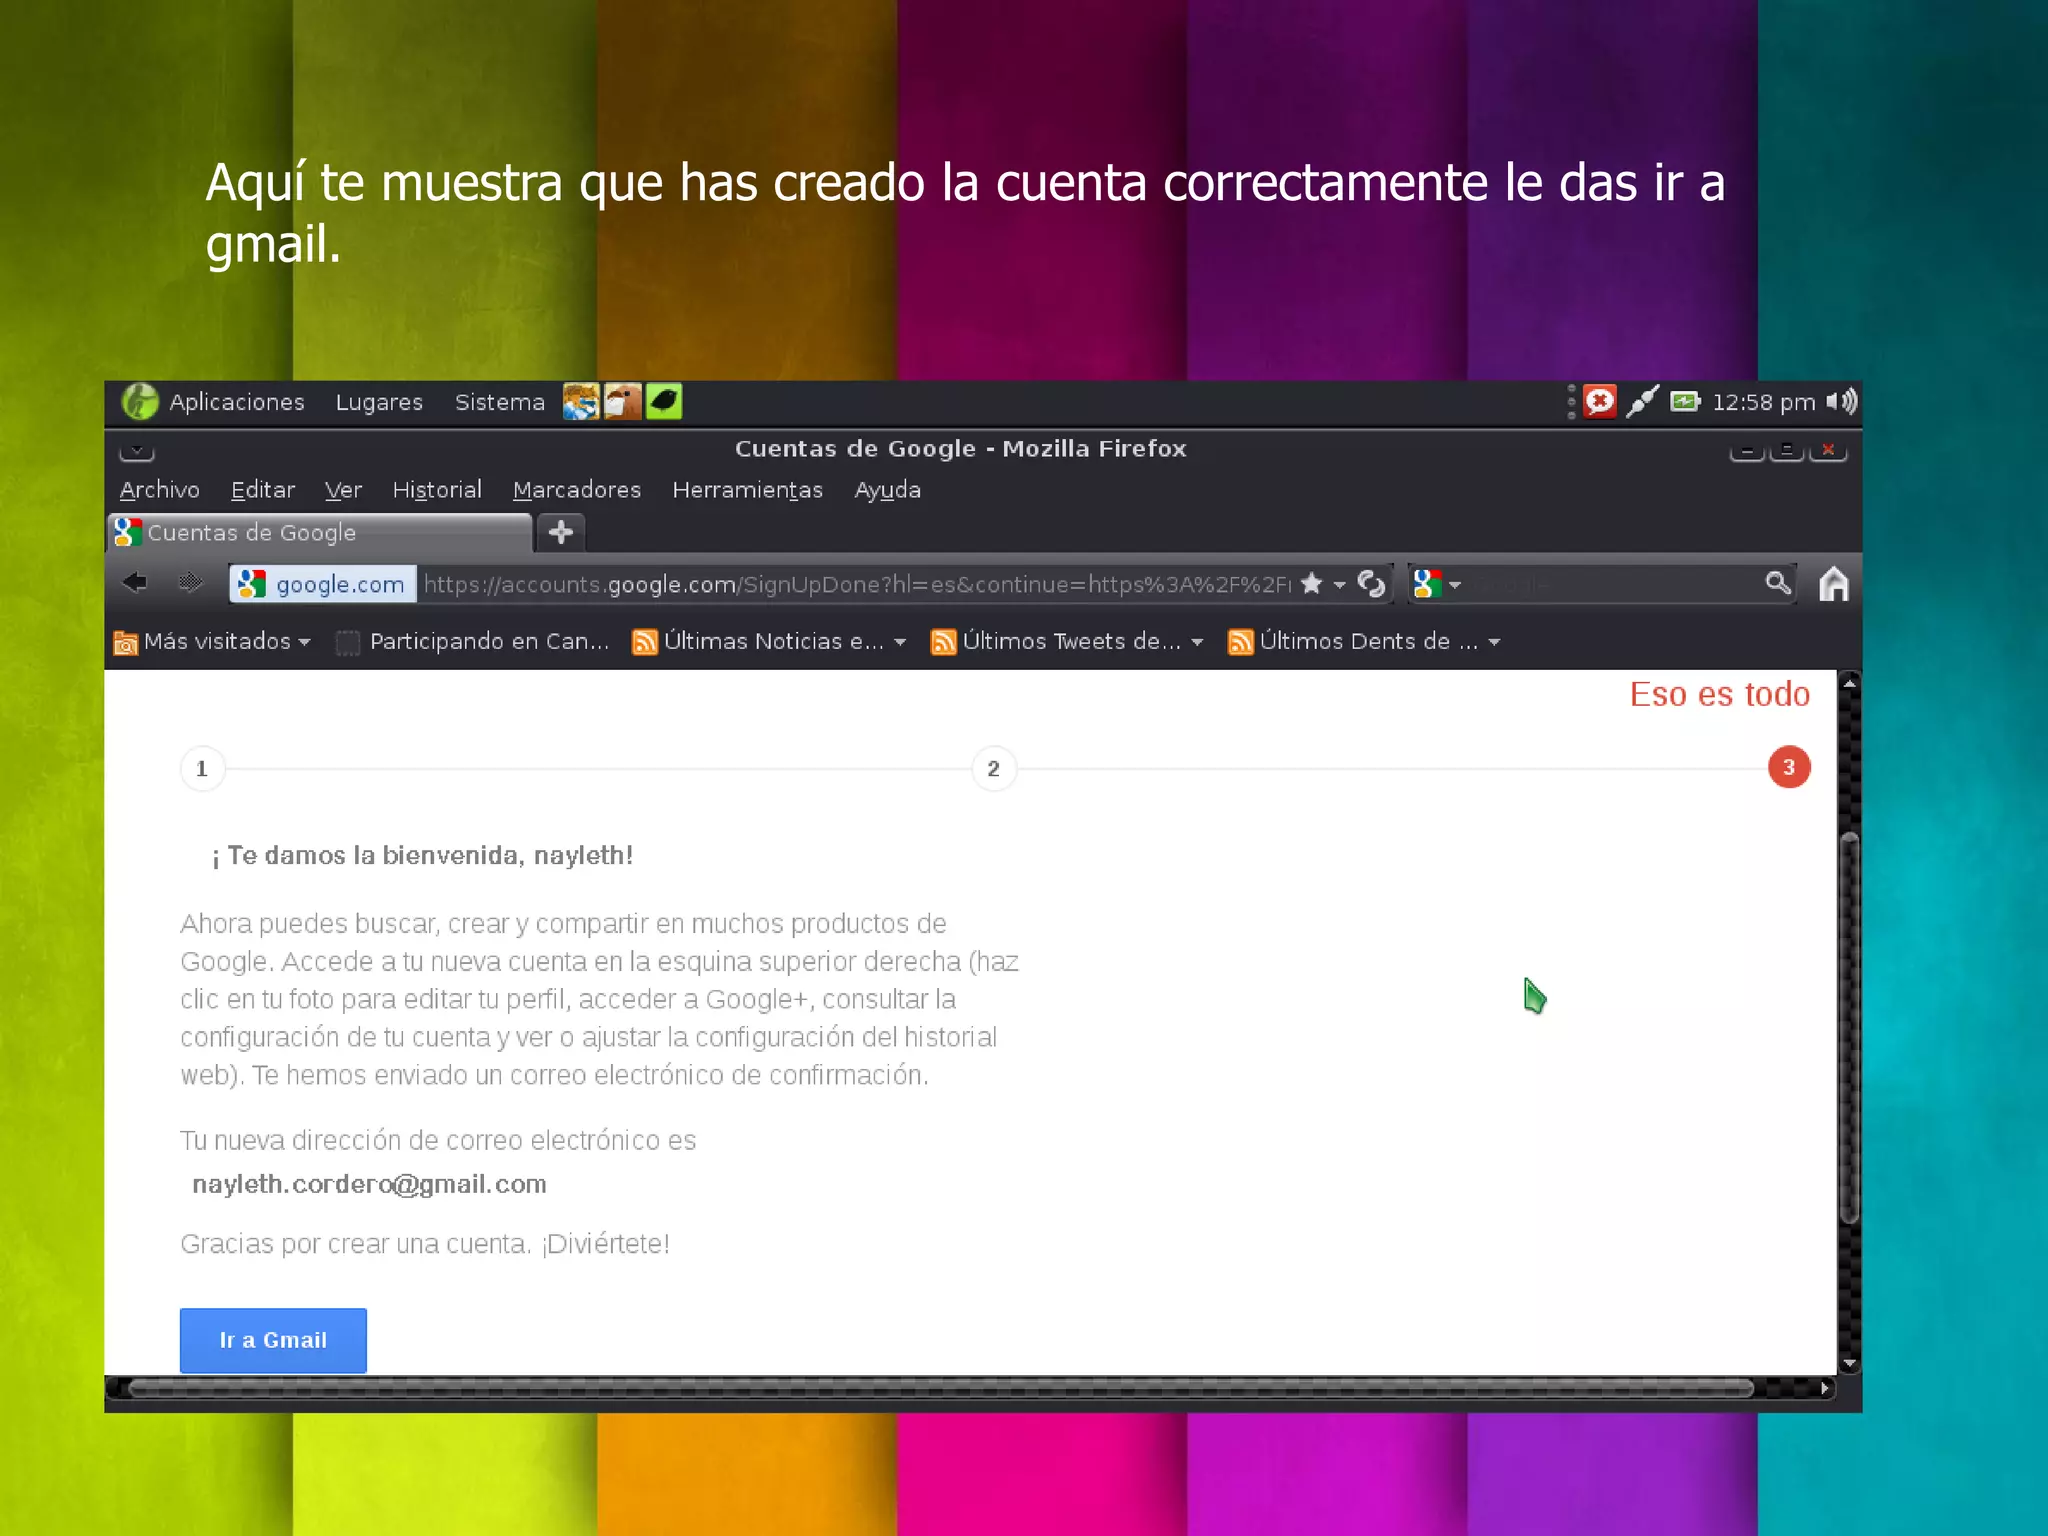The height and width of the screenshot is (1536, 2048).
Task: Go back with the back arrow
Action: pyautogui.click(x=135, y=583)
